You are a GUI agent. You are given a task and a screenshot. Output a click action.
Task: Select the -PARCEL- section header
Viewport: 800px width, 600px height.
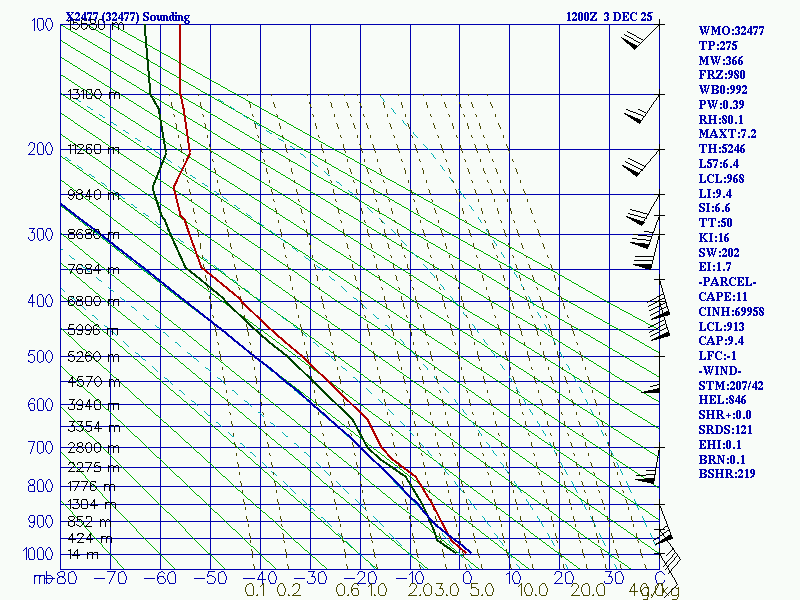[x=727, y=282]
